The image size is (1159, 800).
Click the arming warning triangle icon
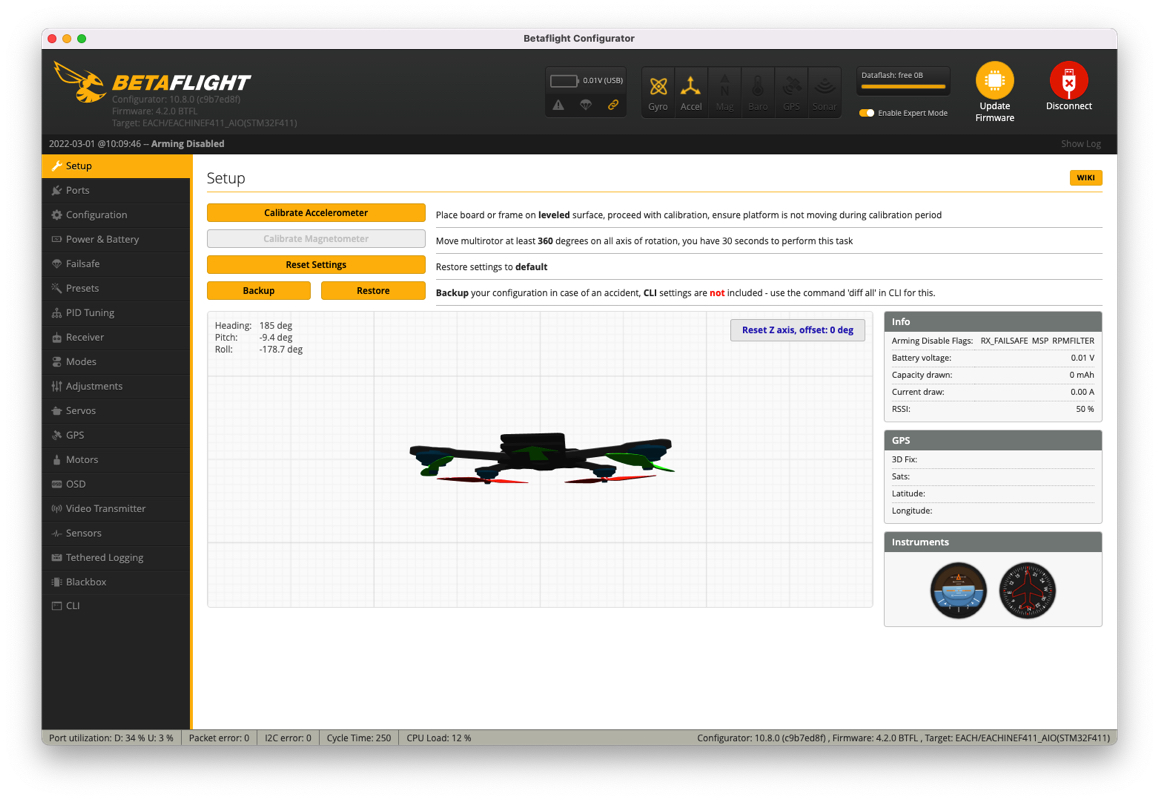point(558,105)
